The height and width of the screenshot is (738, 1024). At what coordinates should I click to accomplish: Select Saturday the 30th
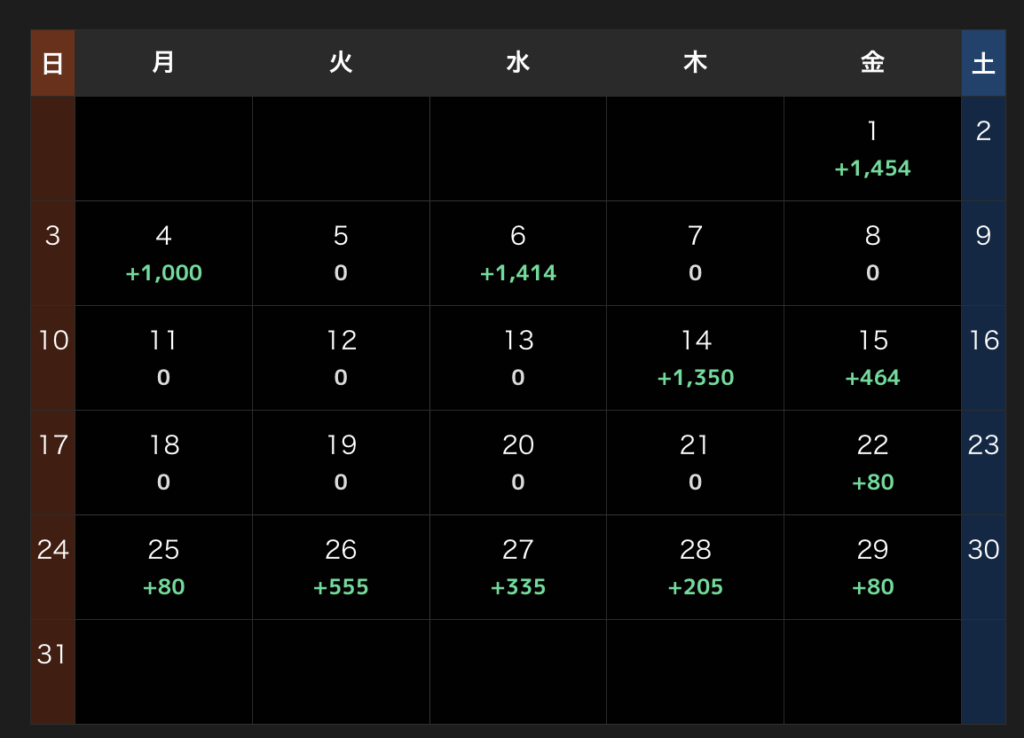click(x=984, y=567)
